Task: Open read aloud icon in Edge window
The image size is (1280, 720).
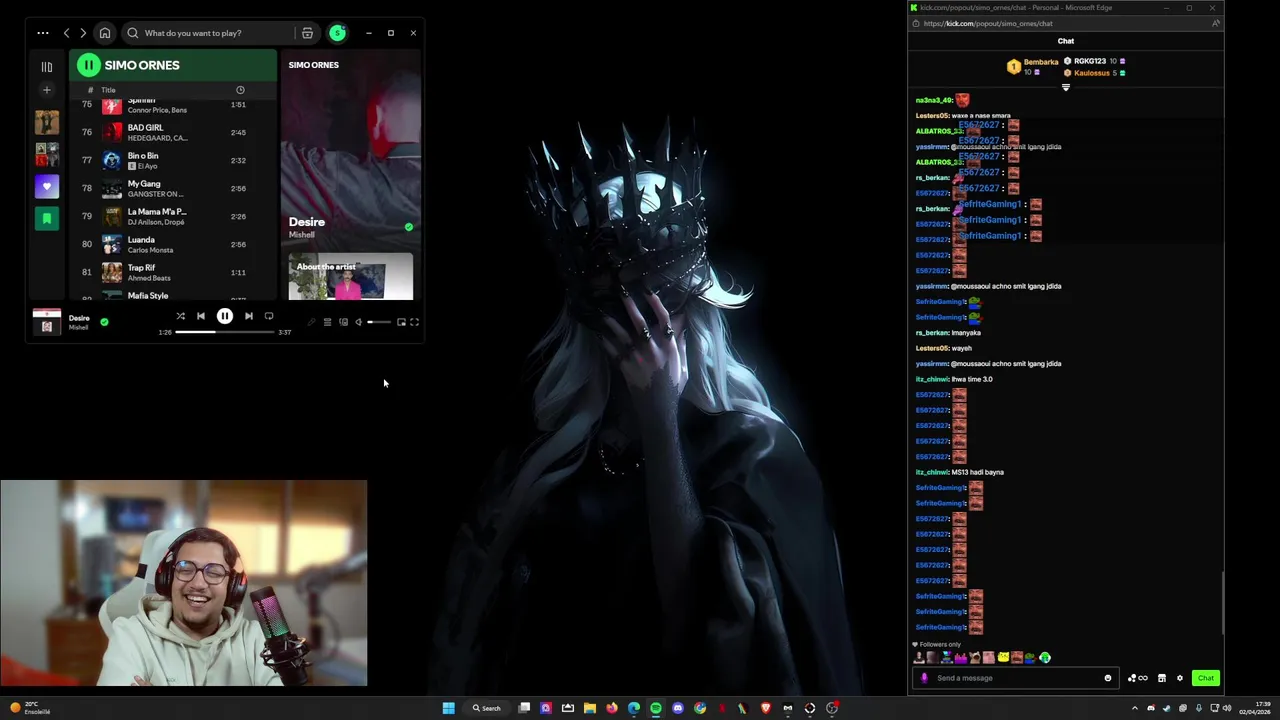Action: point(1214,23)
